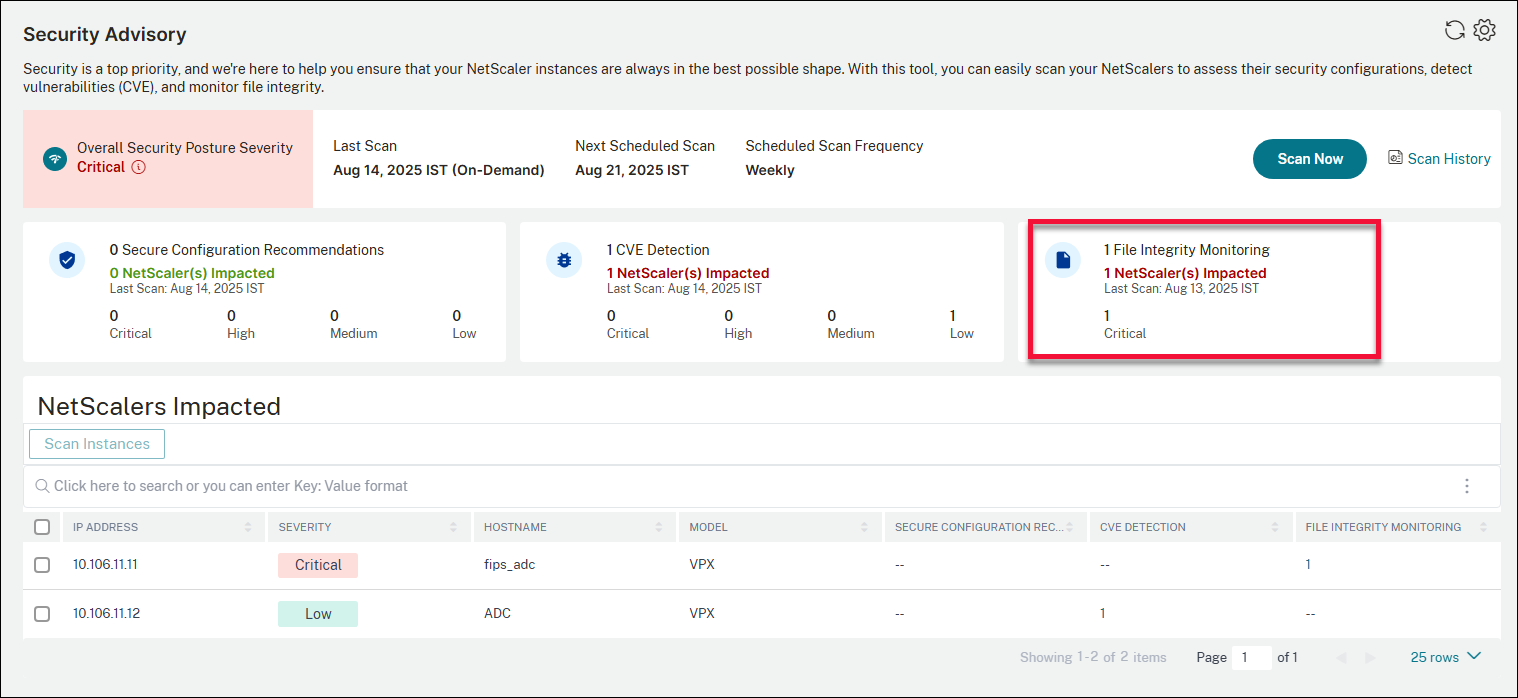
Task: Click the File Integrity count link for 10.106.11.11
Action: coord(1308,565)
